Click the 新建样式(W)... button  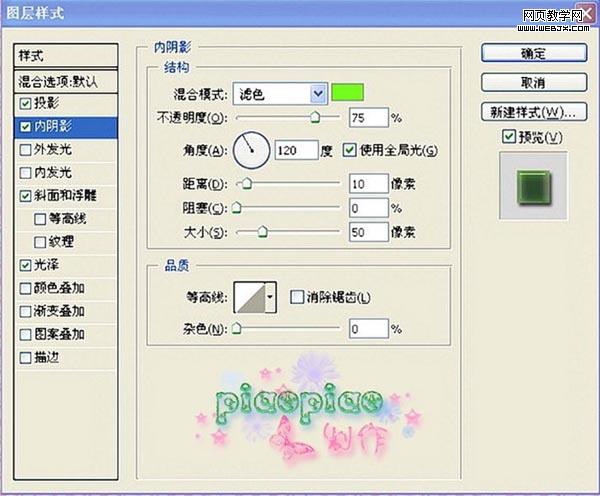point(534,112)
